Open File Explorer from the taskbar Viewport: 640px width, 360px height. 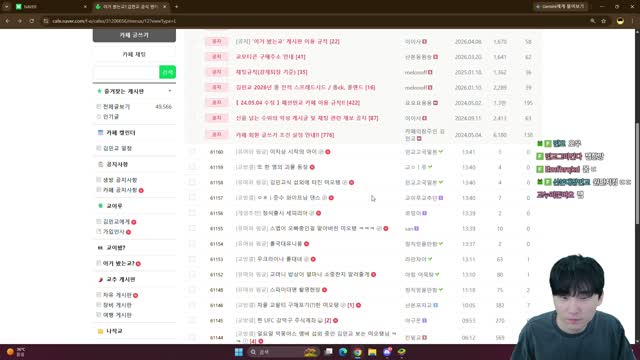pos(372,352)
